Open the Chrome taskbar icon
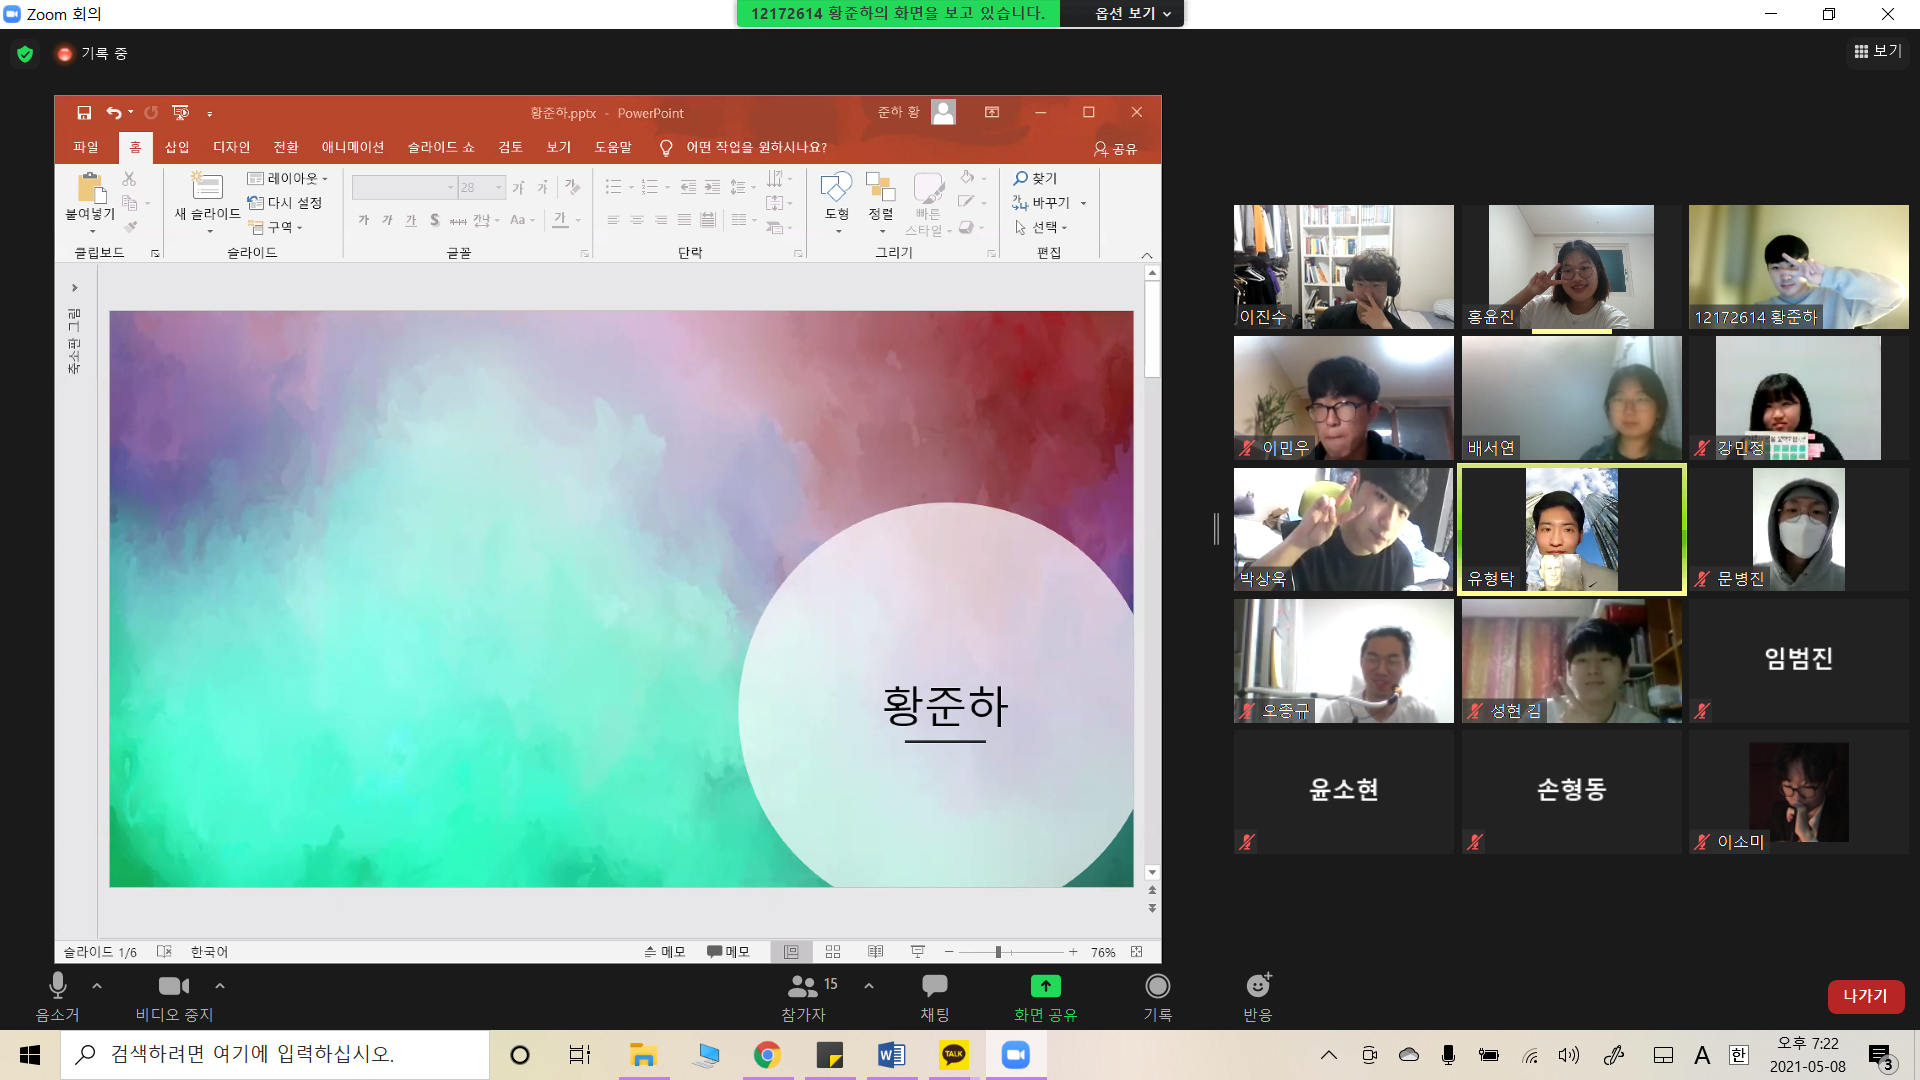 pyautogui.click(x=767, y=1055)
